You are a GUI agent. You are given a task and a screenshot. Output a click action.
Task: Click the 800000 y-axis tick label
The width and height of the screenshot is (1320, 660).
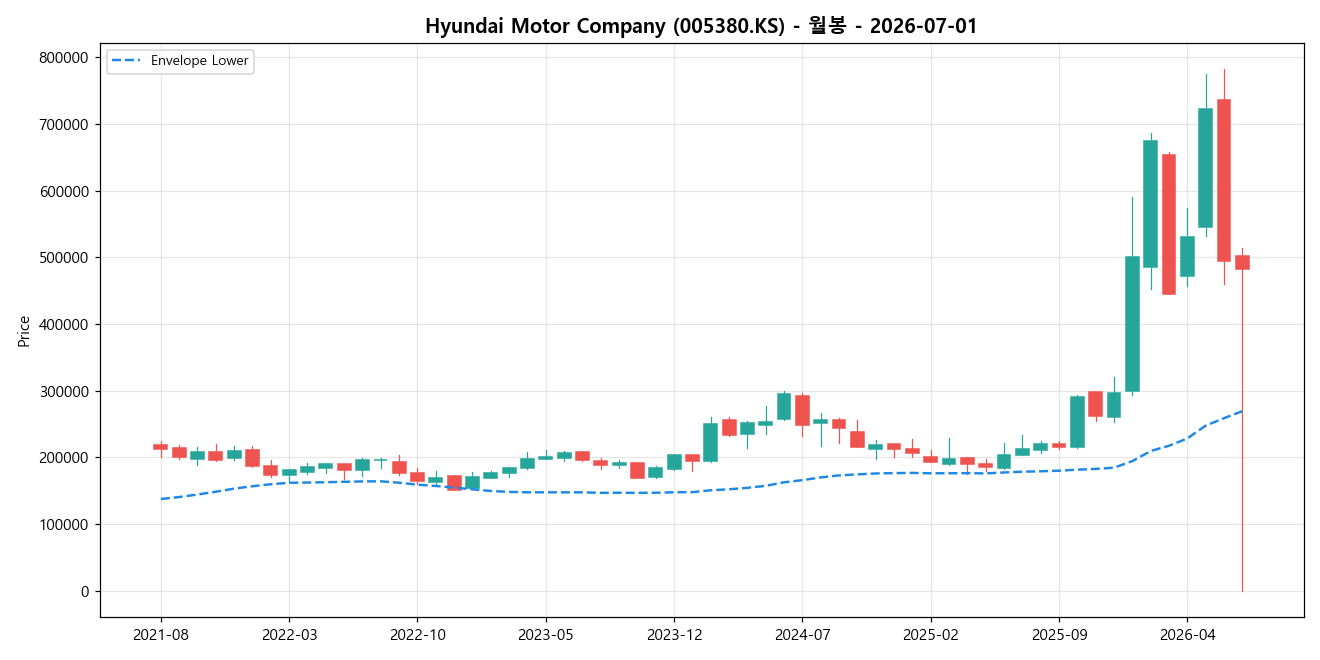point(64,58)
